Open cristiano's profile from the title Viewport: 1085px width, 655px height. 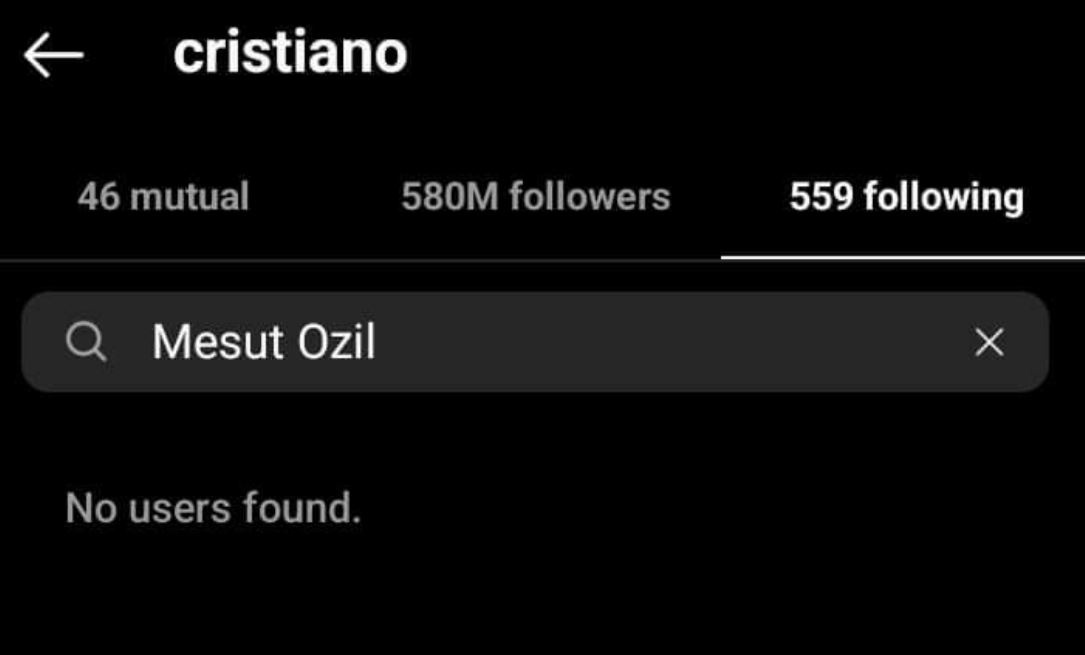coord(289,55)
